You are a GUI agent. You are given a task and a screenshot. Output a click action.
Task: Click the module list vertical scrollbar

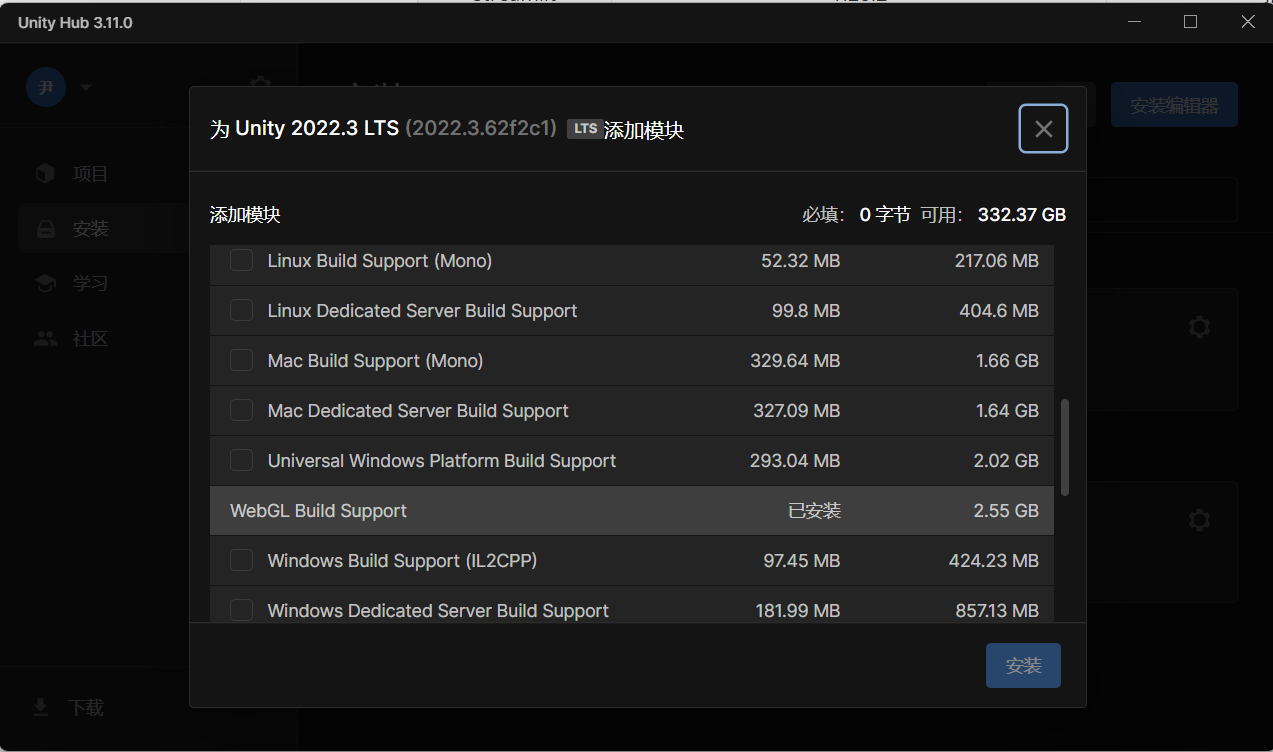[x=1065, y=447]
